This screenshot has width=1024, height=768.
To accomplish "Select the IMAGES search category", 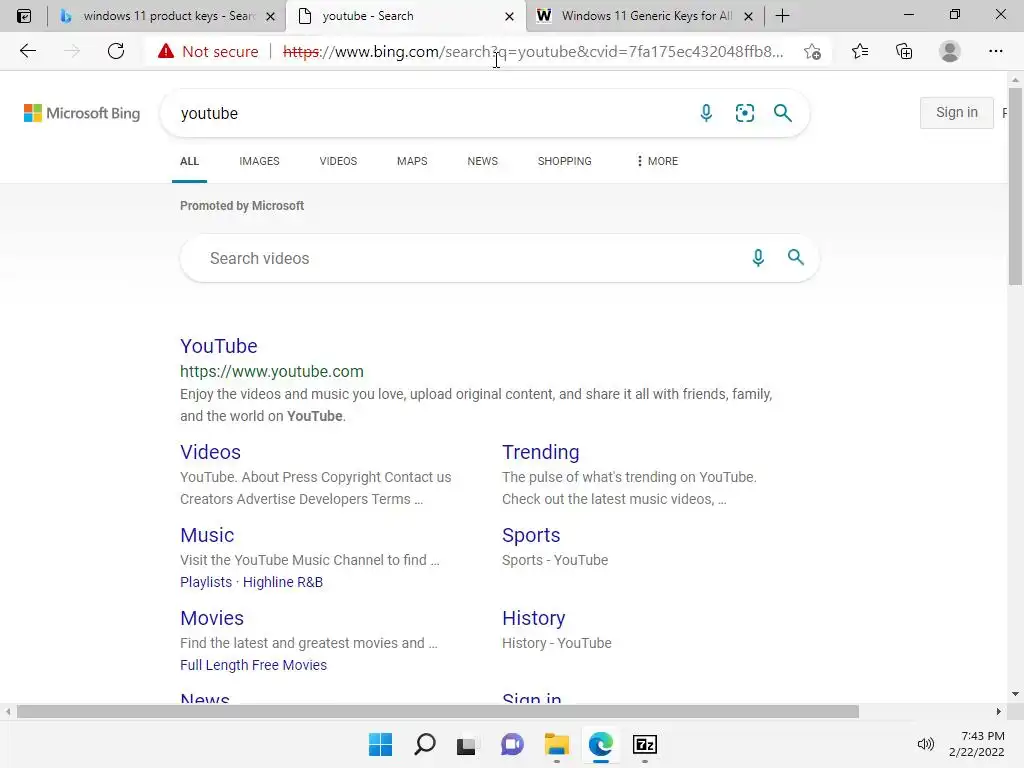I will pos(259,161).
